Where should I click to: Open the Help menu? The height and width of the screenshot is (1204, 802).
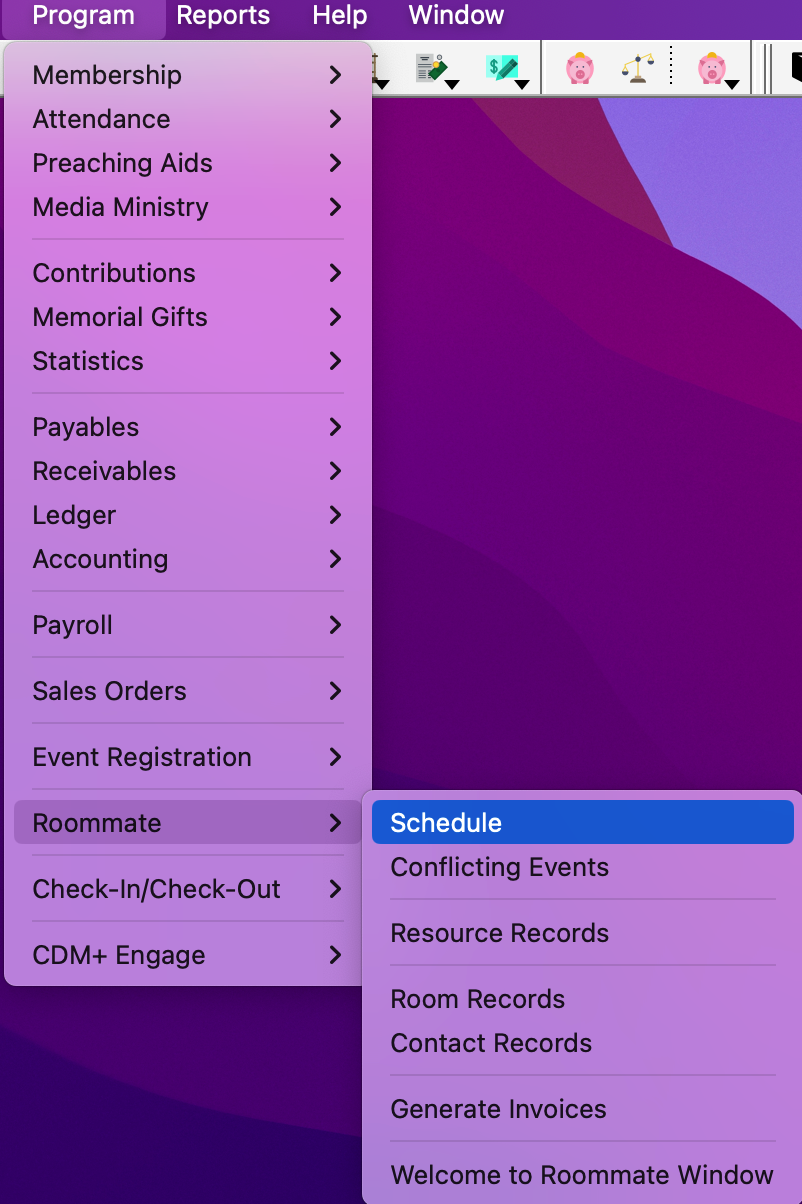click(x=340, y=15)
